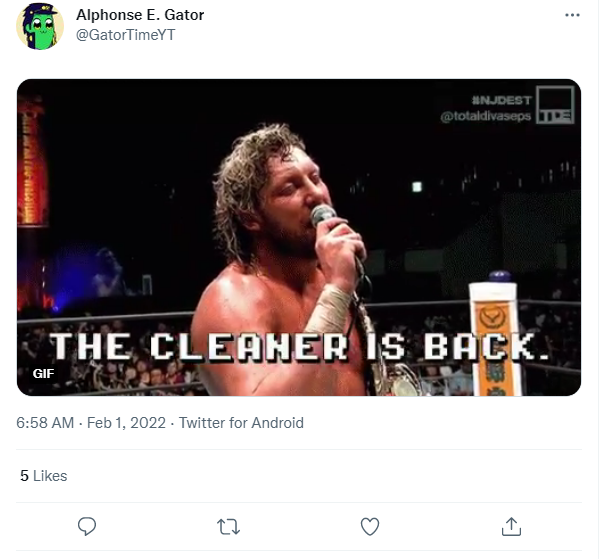Click the TDE logo box in GIF corner
The height and width of the screenshot is (559, 600).
pyautogui.click(x=555, y=105)
